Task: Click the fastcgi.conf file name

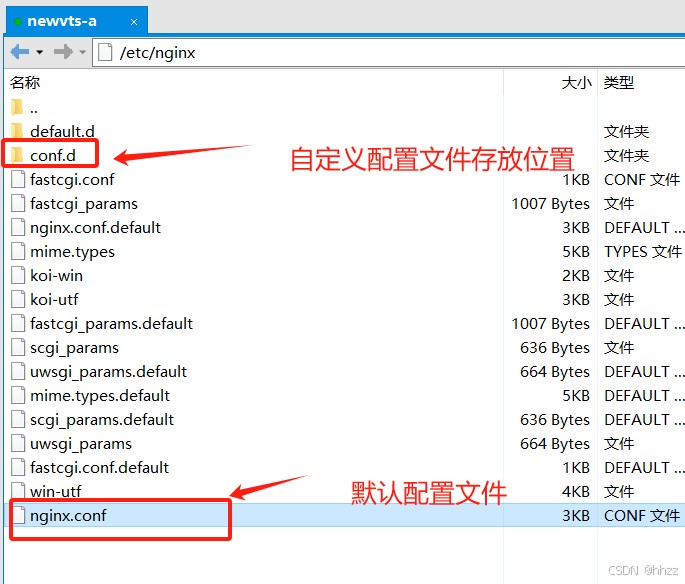Action: [x=72, y=180]
